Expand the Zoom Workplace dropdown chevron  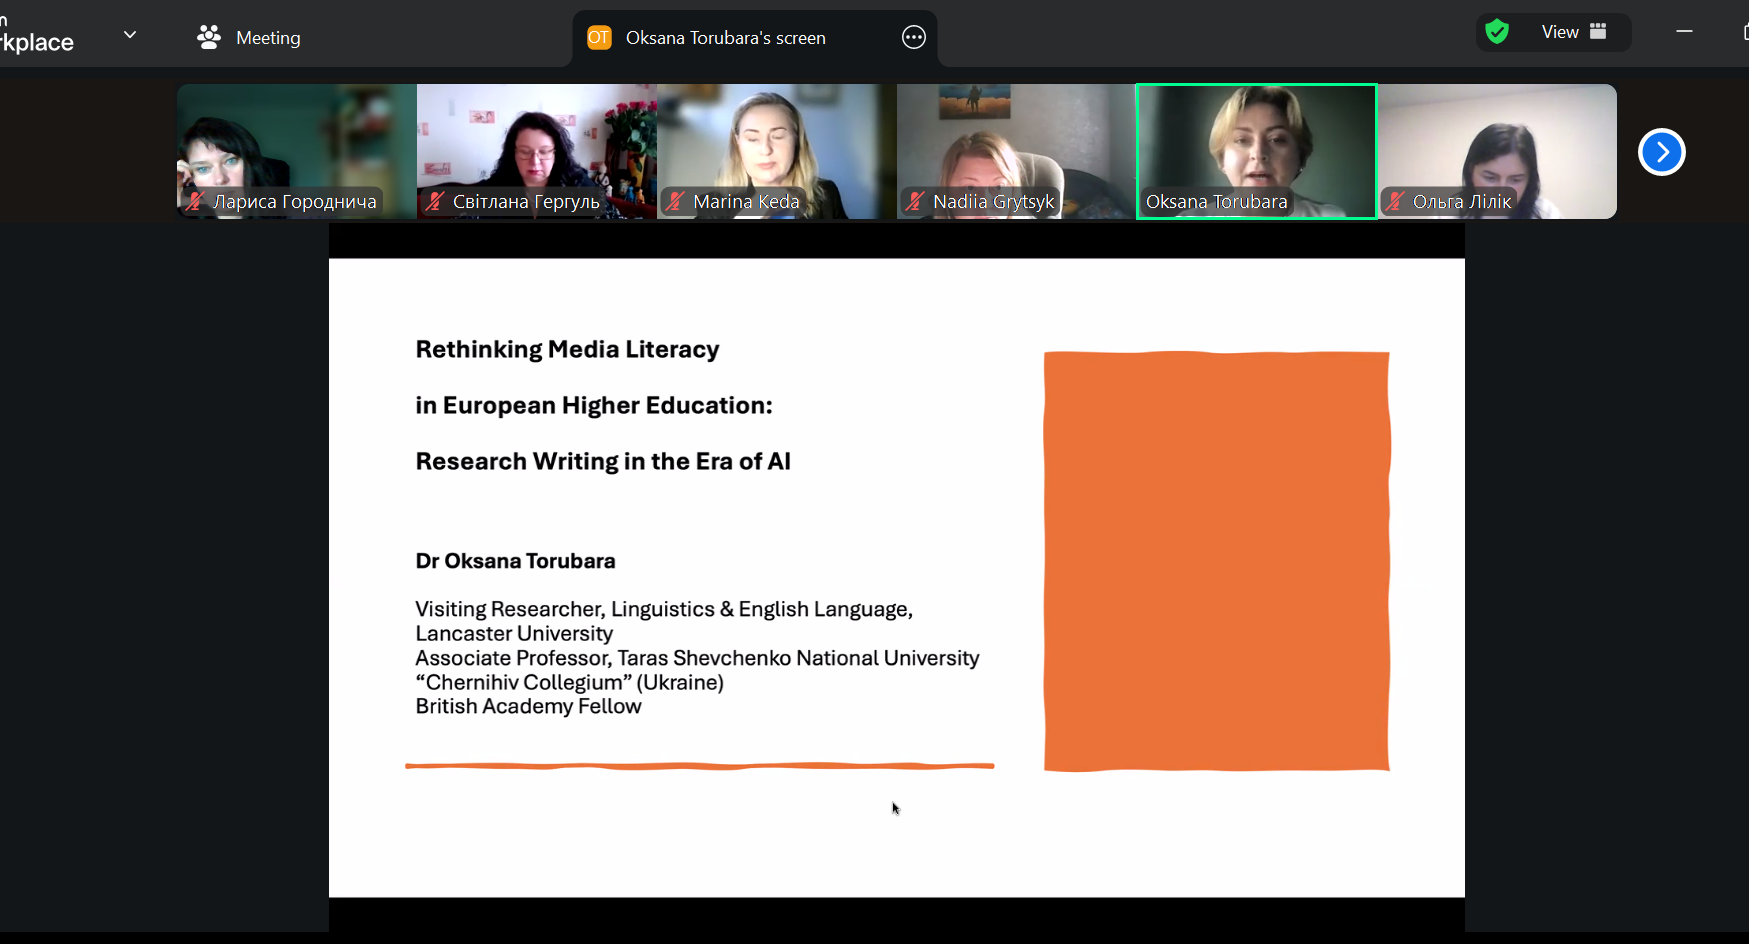pyautogui.click(x=130, y=35)
